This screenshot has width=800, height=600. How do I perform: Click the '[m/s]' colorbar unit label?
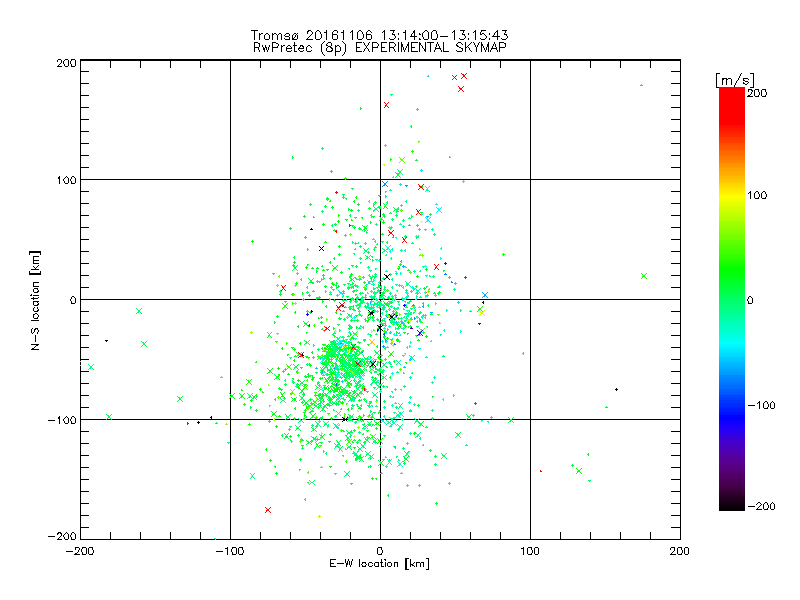pyautogui.click(x=735, y=80)
